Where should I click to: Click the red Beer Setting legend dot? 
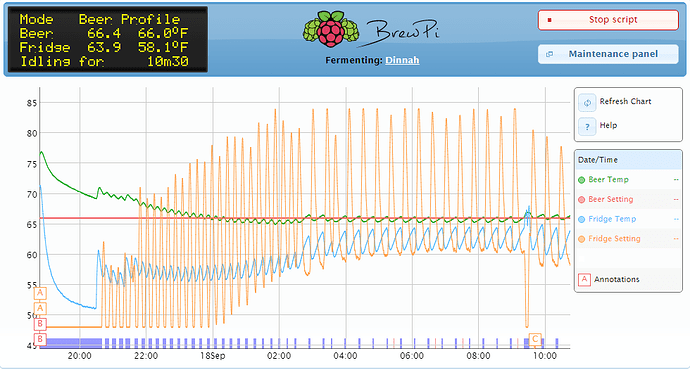(x=581, y=200)
